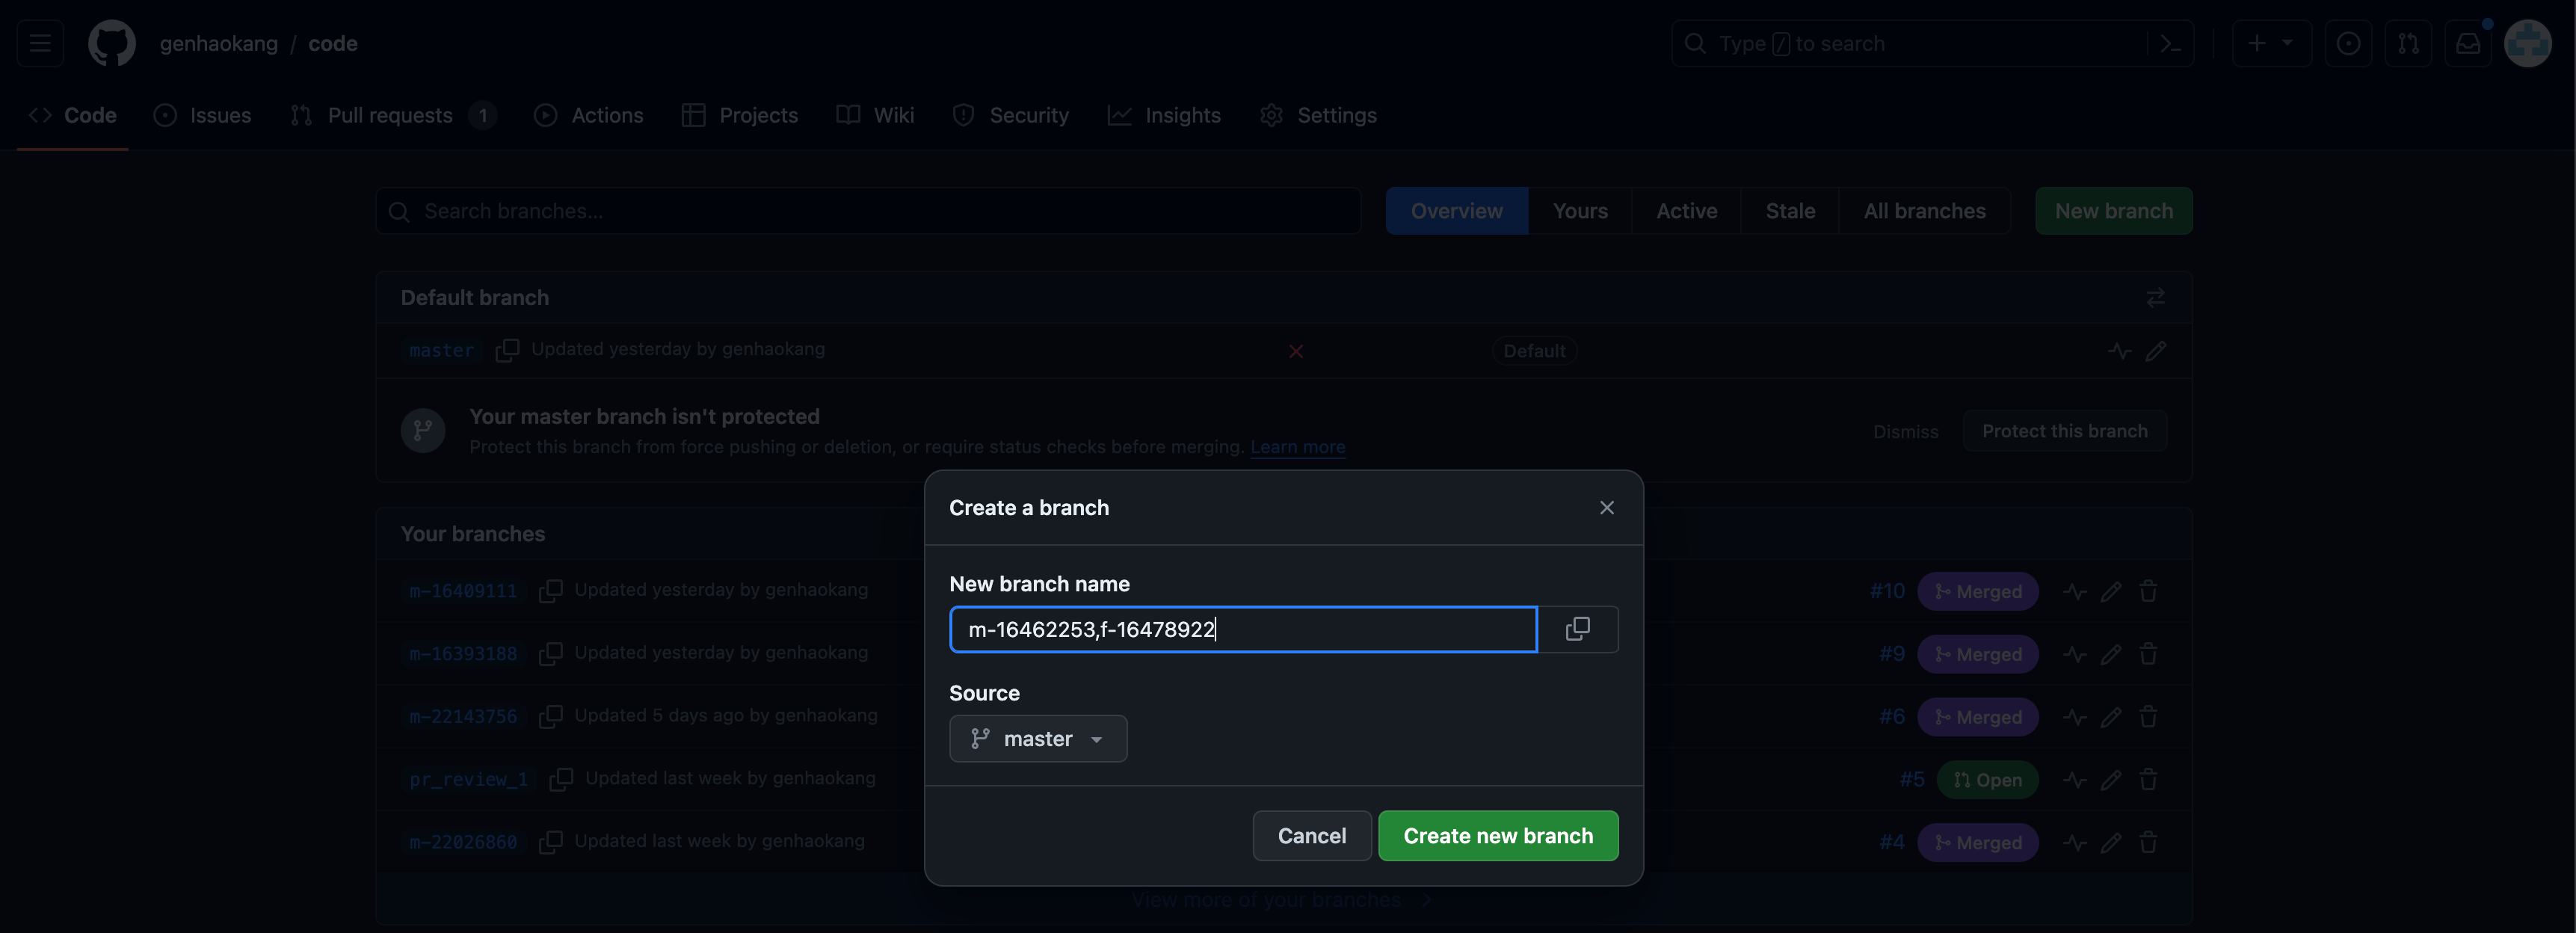2576x933 pixels.
Task: View activity for master branch
Action: pos(2119,351)
